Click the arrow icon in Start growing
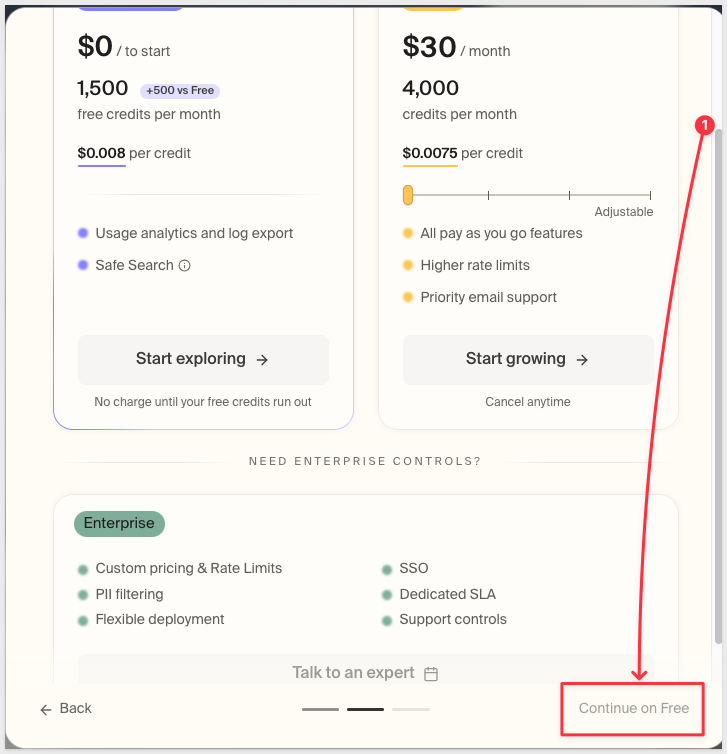The image size is (727, 754). [582, 360]
